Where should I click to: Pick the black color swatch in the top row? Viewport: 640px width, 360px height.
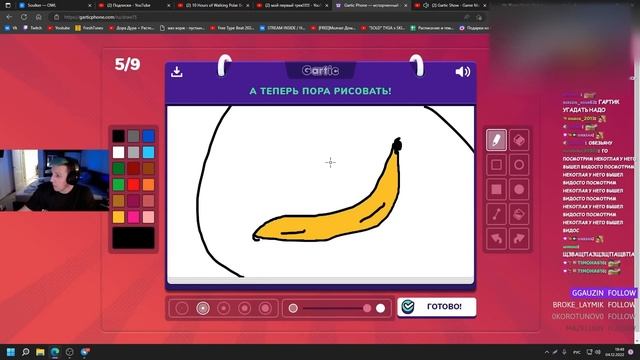[x=118, y=136]
